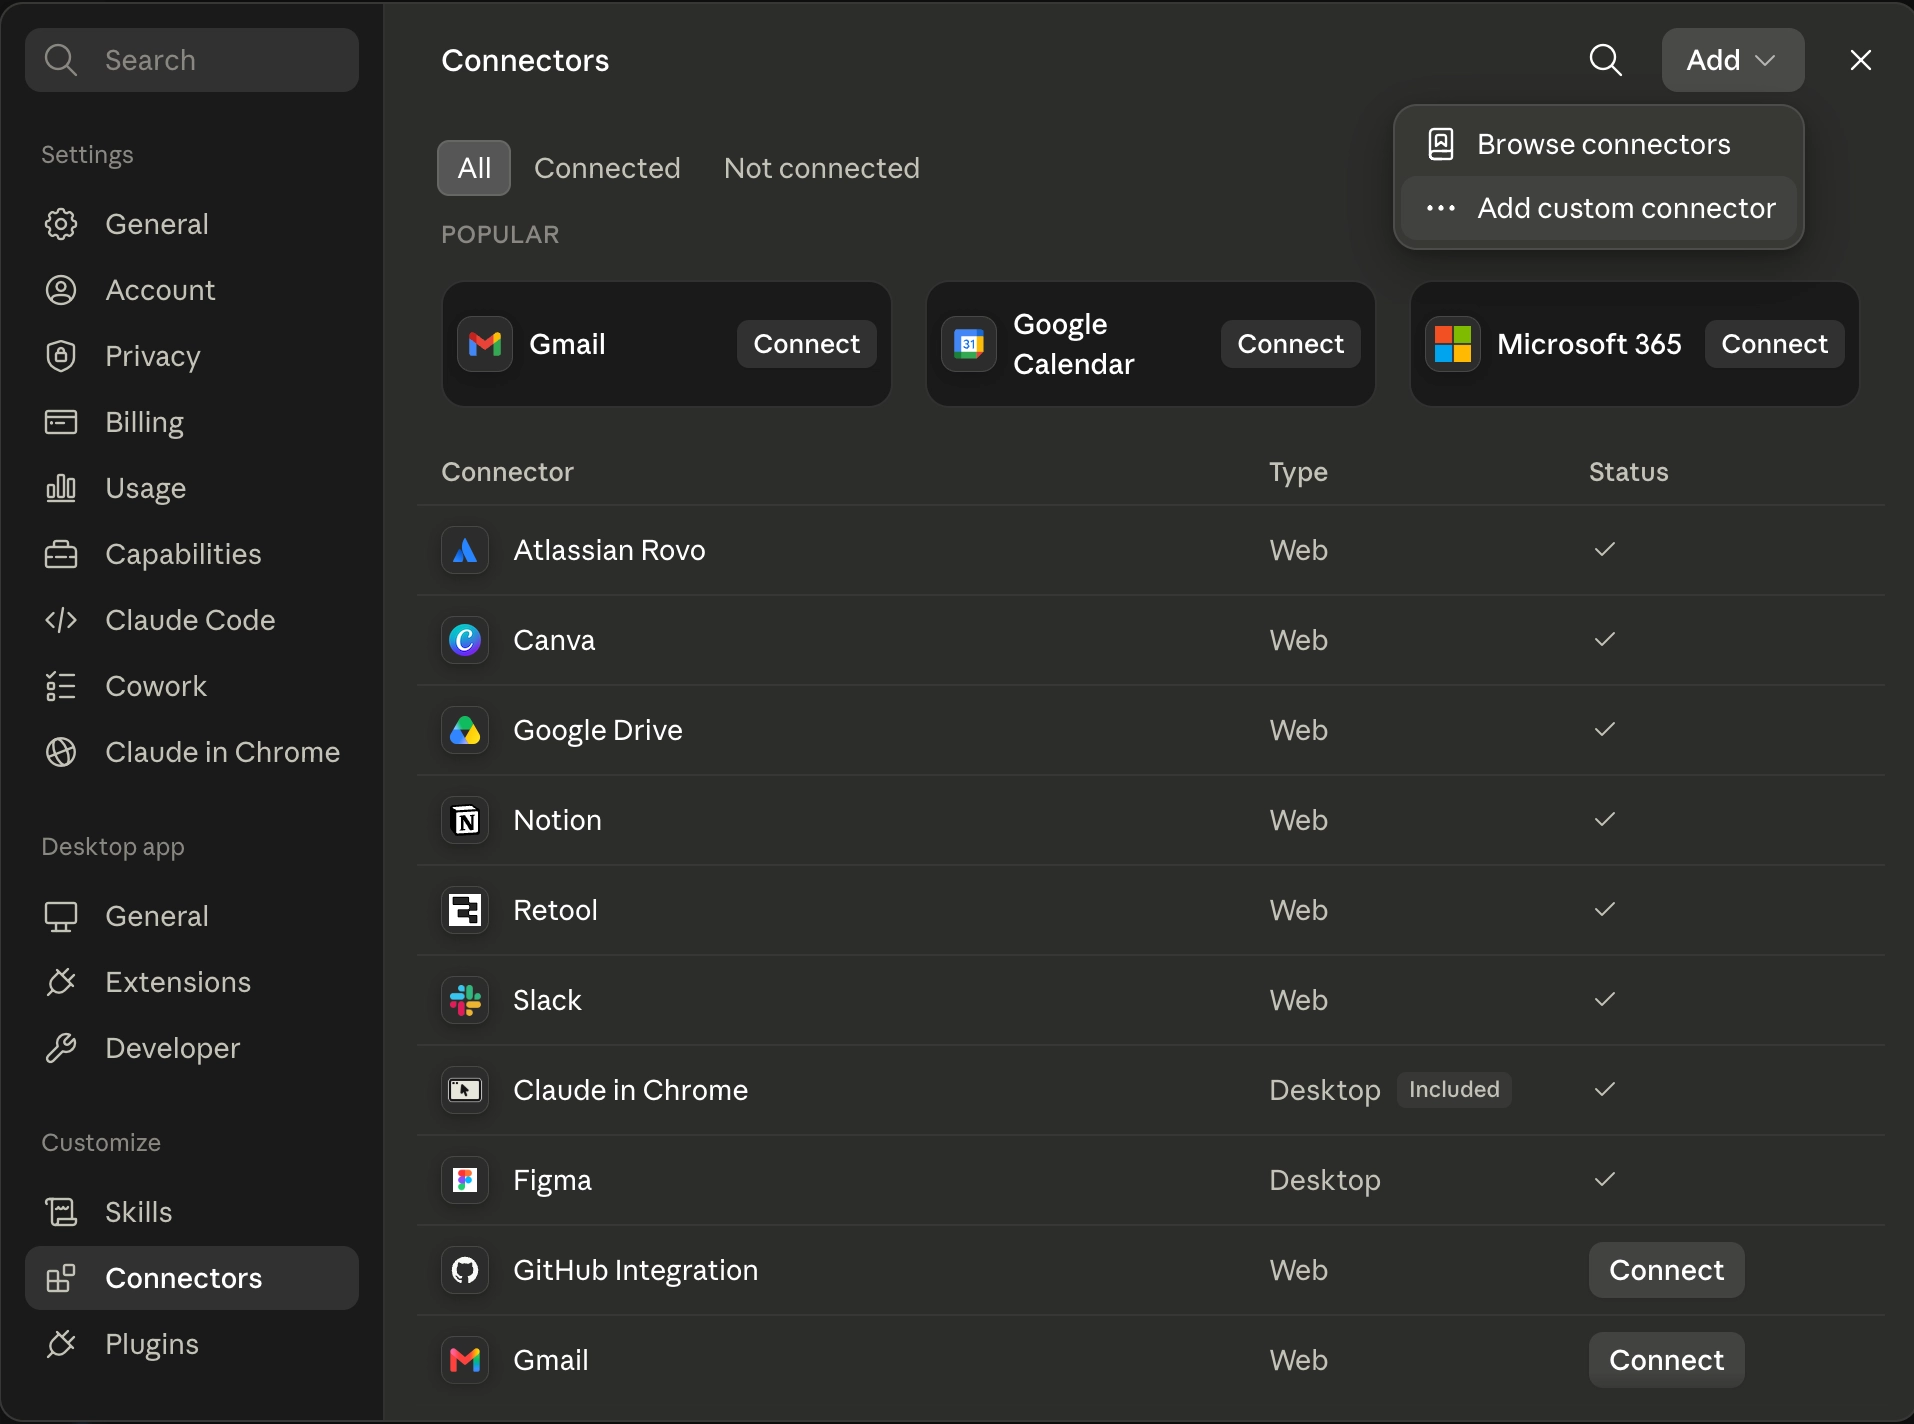
Task: Open the Billing section
Action: (x=192, y=422)
